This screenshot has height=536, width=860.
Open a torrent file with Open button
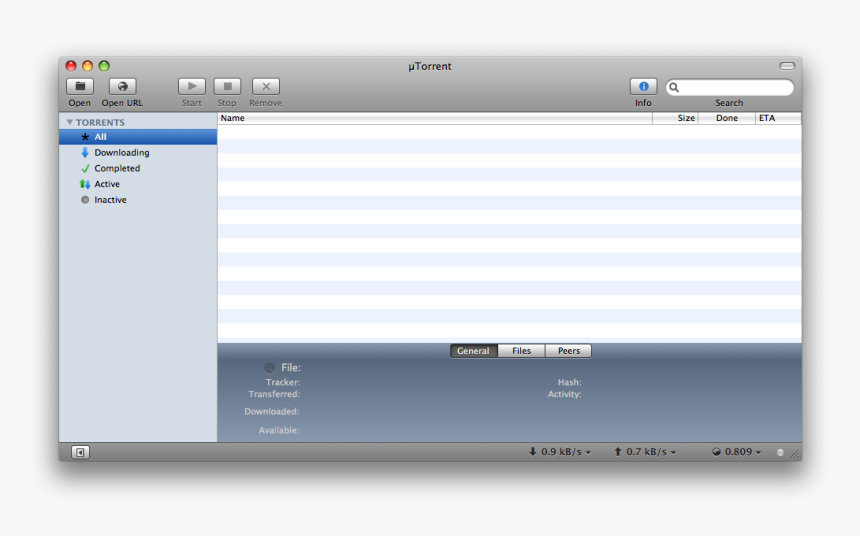80,87
